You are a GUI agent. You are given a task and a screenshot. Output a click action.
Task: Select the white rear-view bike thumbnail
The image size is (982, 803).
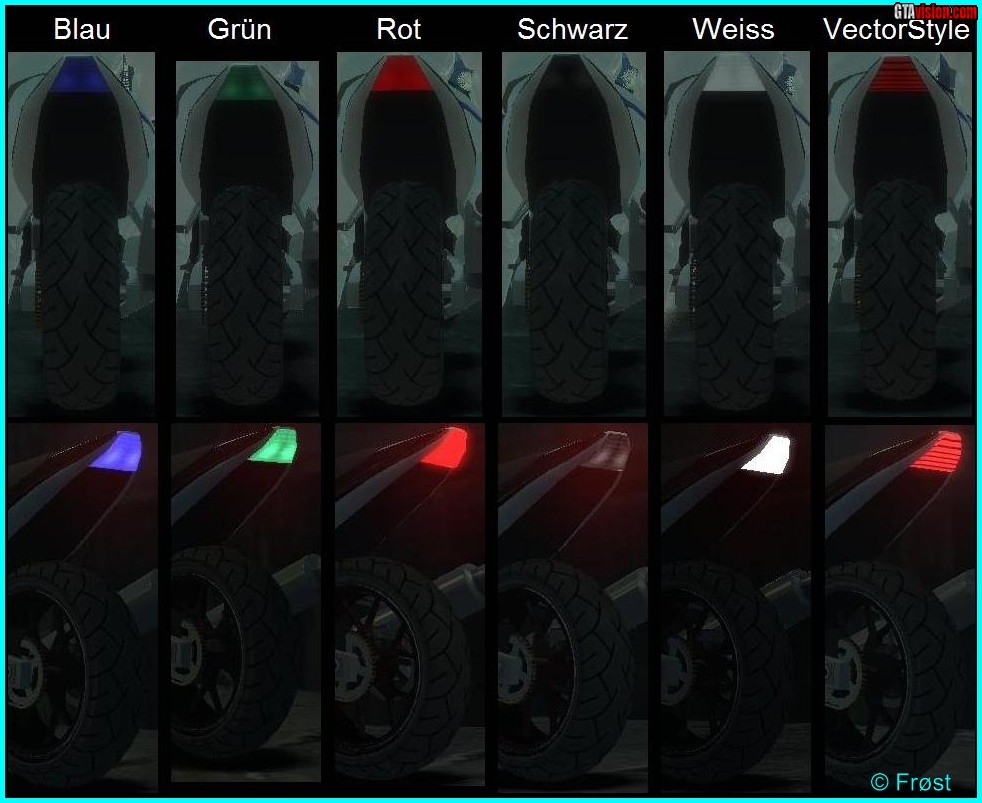736,234
